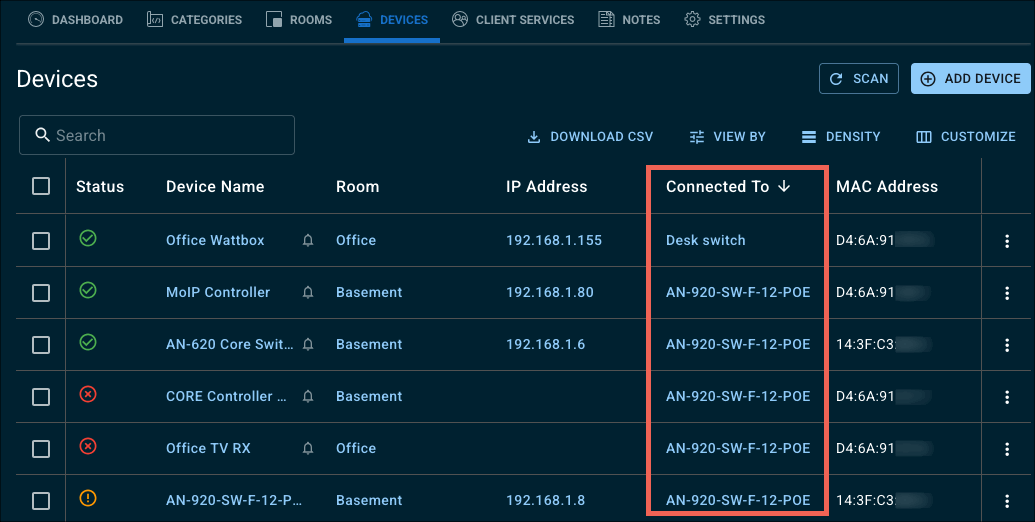Open the CORE Controller row options menu

click(1007, 397)
